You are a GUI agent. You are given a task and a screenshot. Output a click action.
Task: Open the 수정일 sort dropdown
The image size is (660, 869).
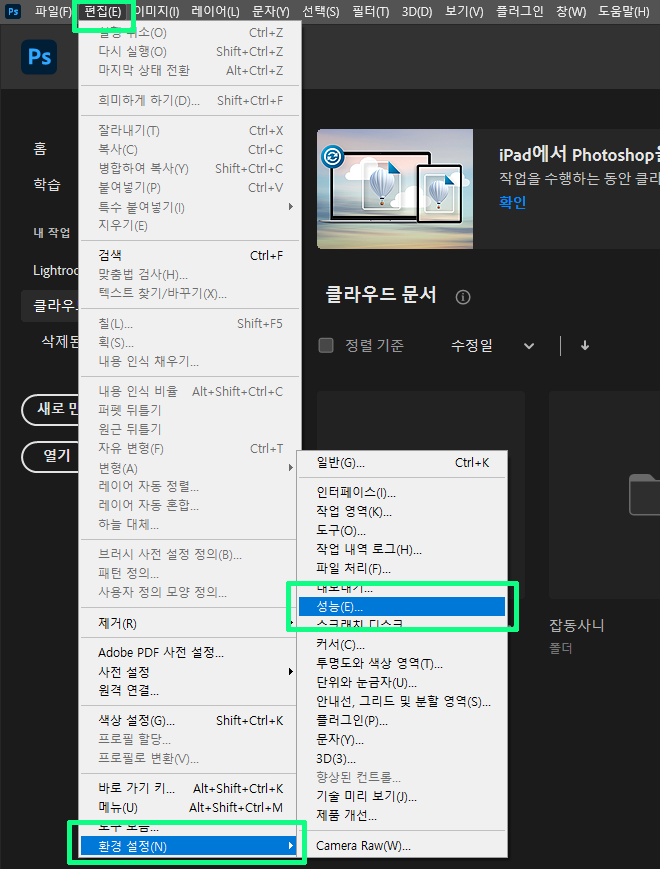pos(493,346)
